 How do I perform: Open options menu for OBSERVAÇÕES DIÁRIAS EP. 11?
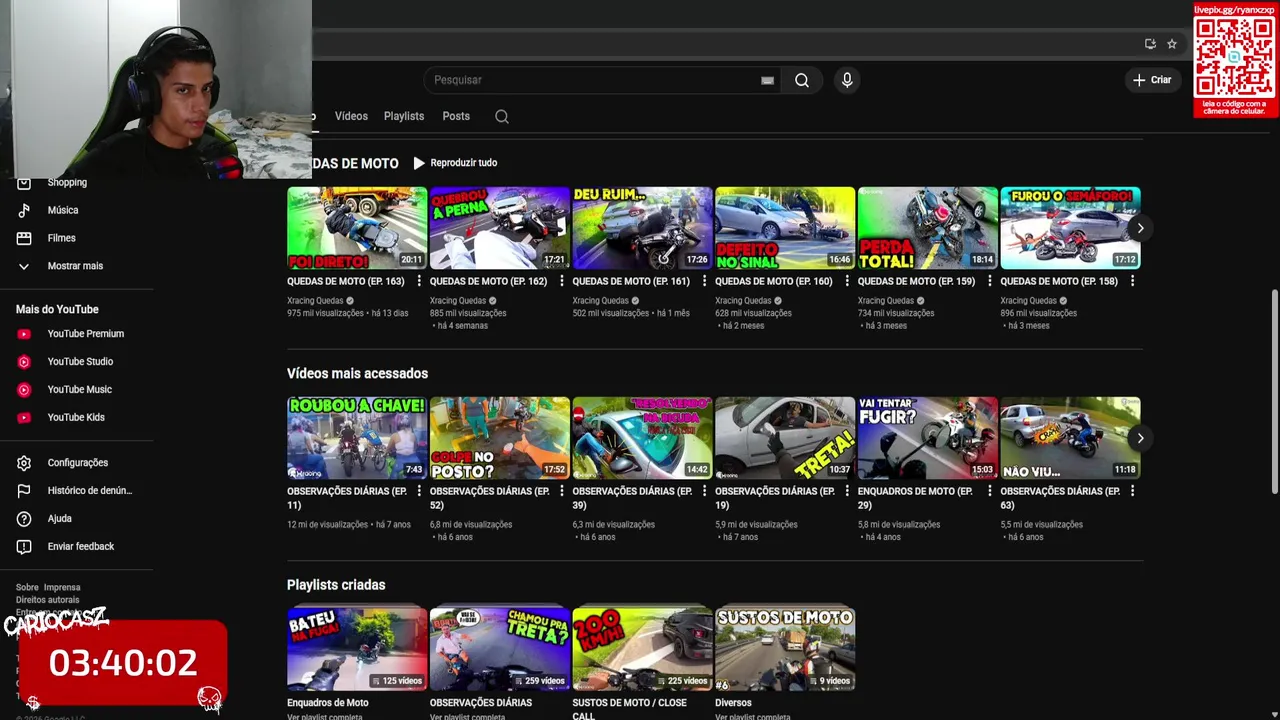(419, 491)
